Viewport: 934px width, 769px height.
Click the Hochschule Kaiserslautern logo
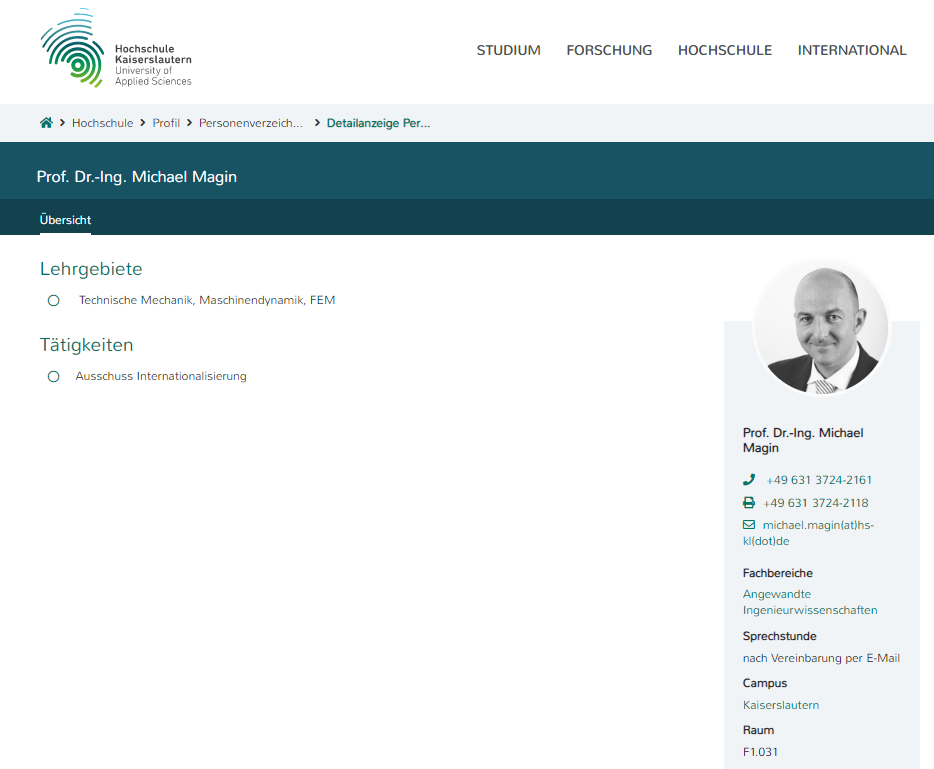[116, 50]
